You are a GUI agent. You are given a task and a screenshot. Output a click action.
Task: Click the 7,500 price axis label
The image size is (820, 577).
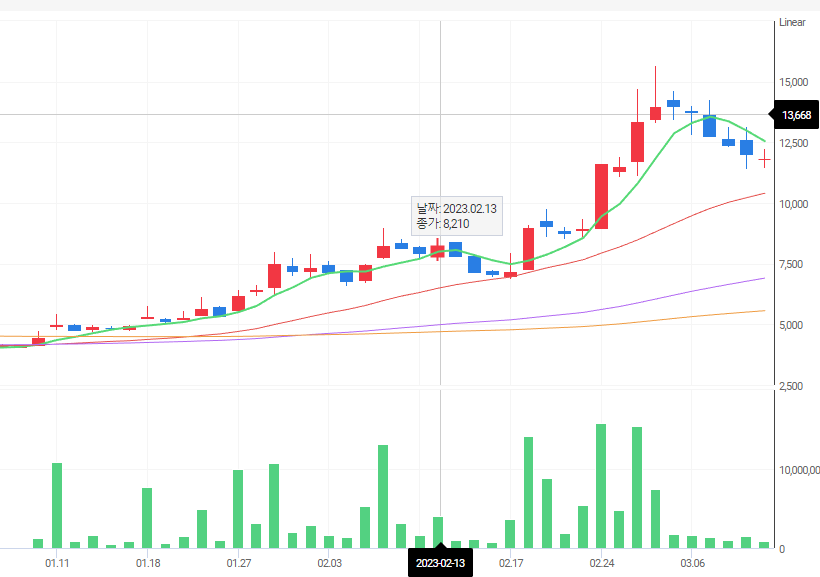[791, 264]
